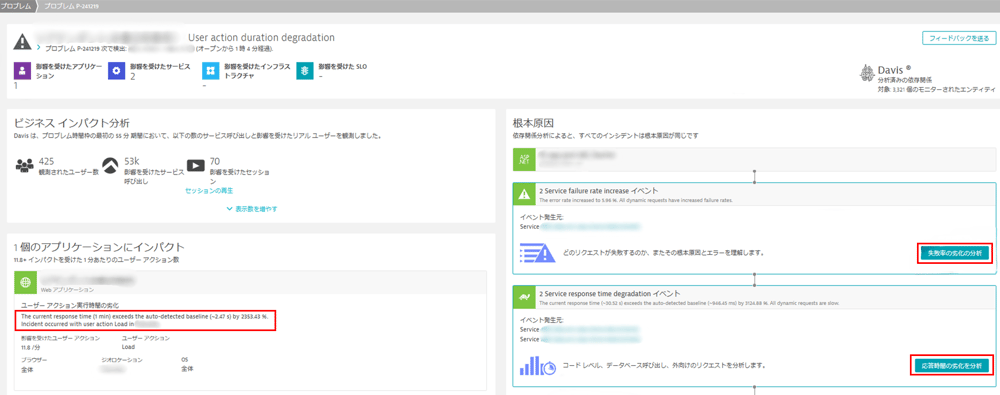Click the failure rate increase warning icon
1000x395 pixels.
(x=524, y=194)
